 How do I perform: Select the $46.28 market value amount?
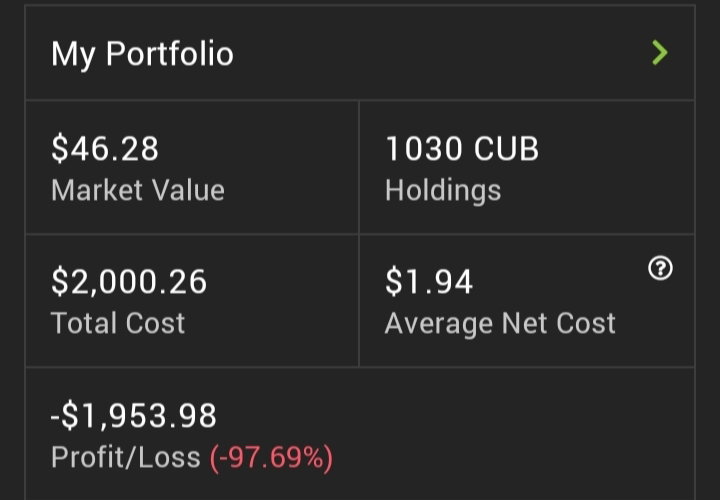point(105,149)
